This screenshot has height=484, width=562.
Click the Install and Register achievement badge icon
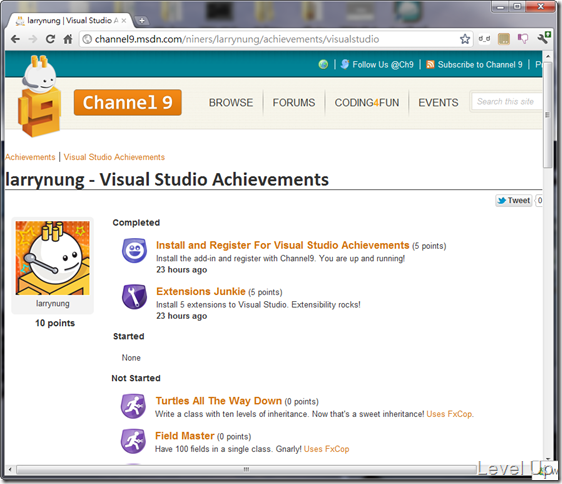tap(134, 250)
